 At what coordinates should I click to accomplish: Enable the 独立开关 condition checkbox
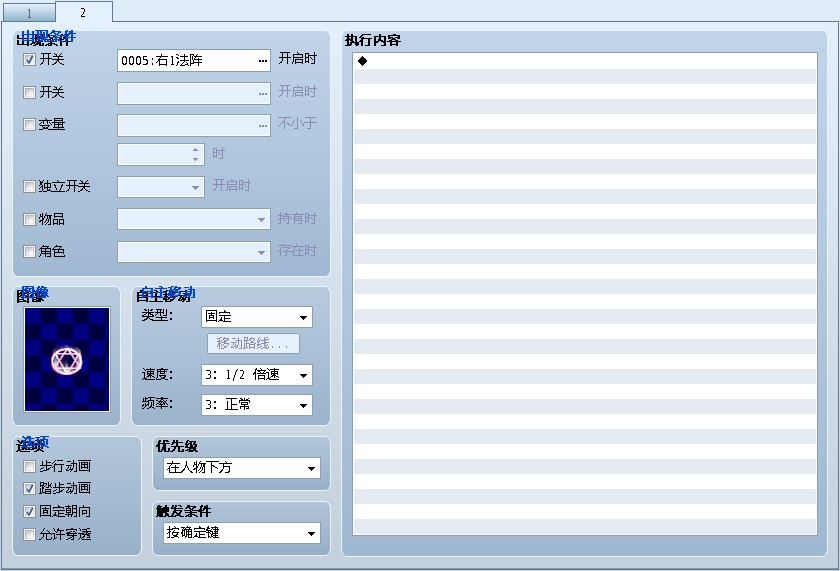29,187
